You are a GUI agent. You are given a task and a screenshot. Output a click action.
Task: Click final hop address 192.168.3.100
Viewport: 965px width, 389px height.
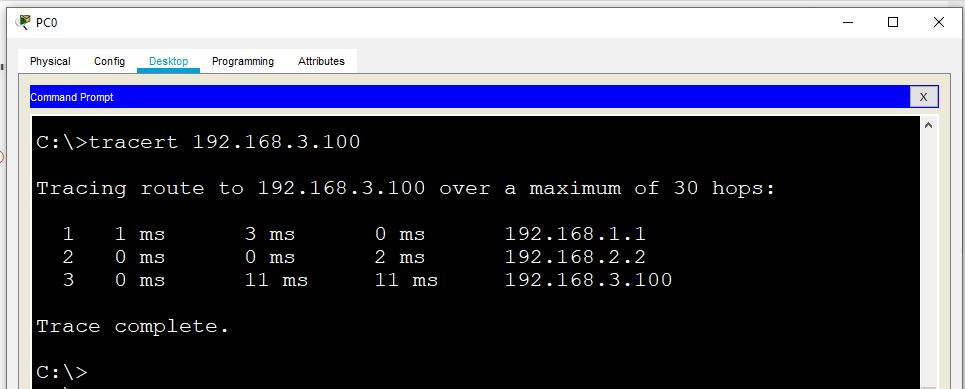pos(588,280)
